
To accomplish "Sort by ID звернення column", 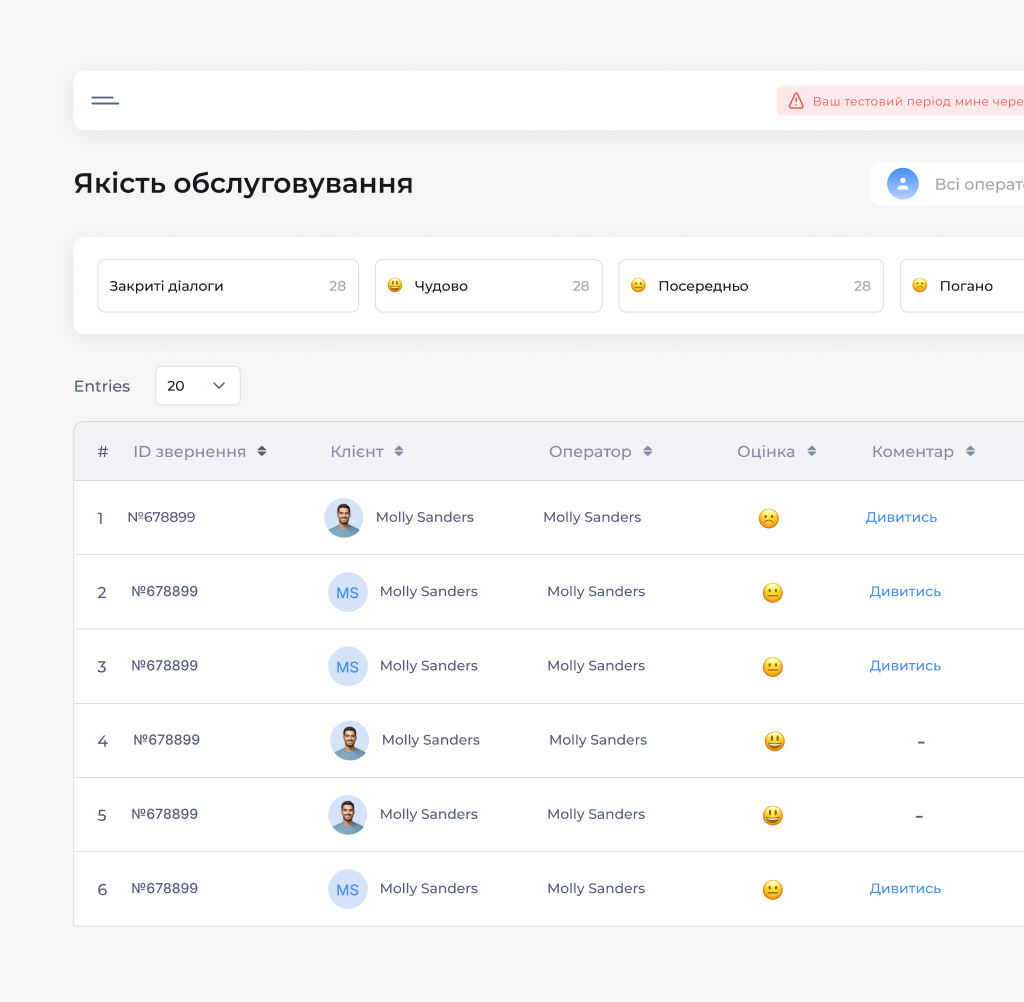I will tap(262, 451).
